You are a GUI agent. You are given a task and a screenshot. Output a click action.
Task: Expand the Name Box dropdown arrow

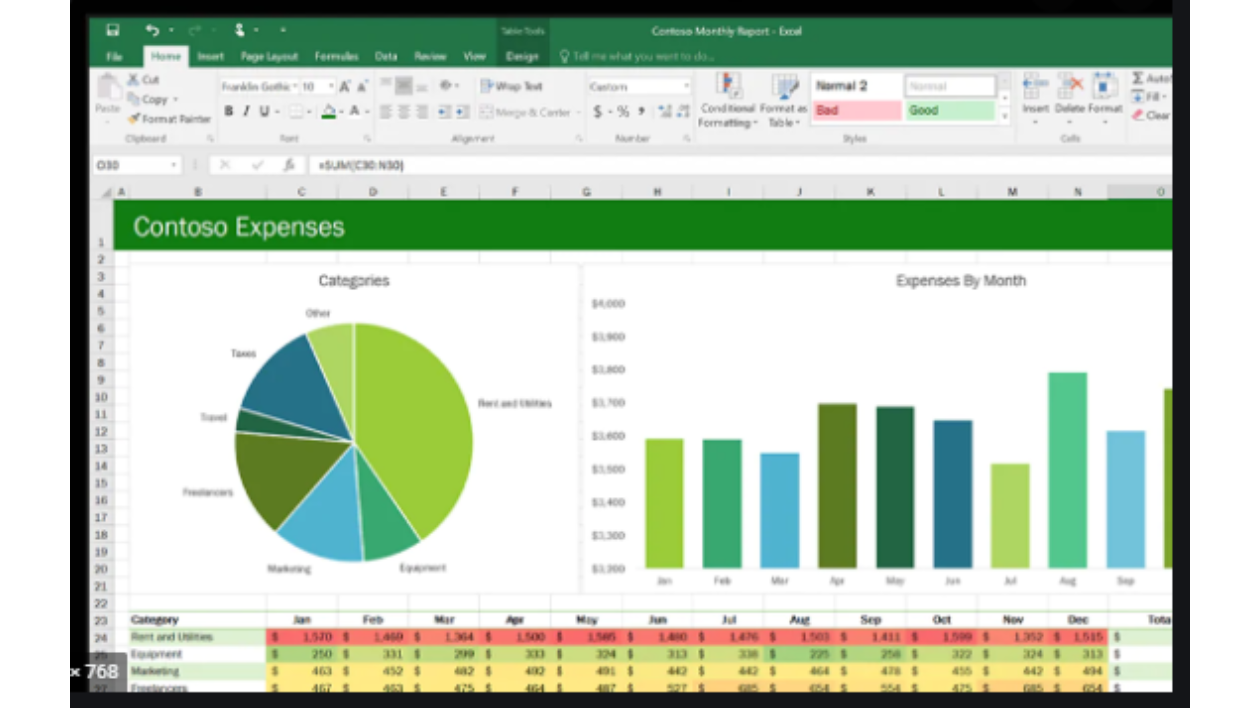174,165
